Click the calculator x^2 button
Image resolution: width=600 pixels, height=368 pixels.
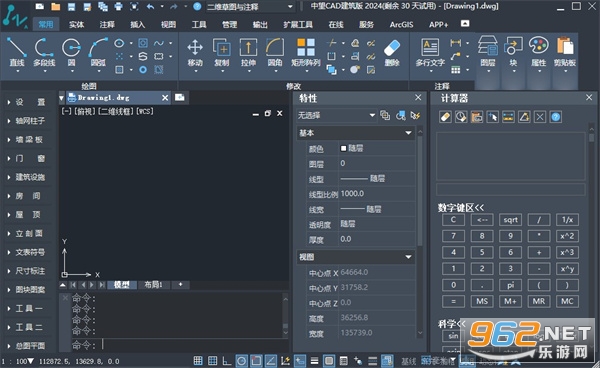click(x=567, y=236)
